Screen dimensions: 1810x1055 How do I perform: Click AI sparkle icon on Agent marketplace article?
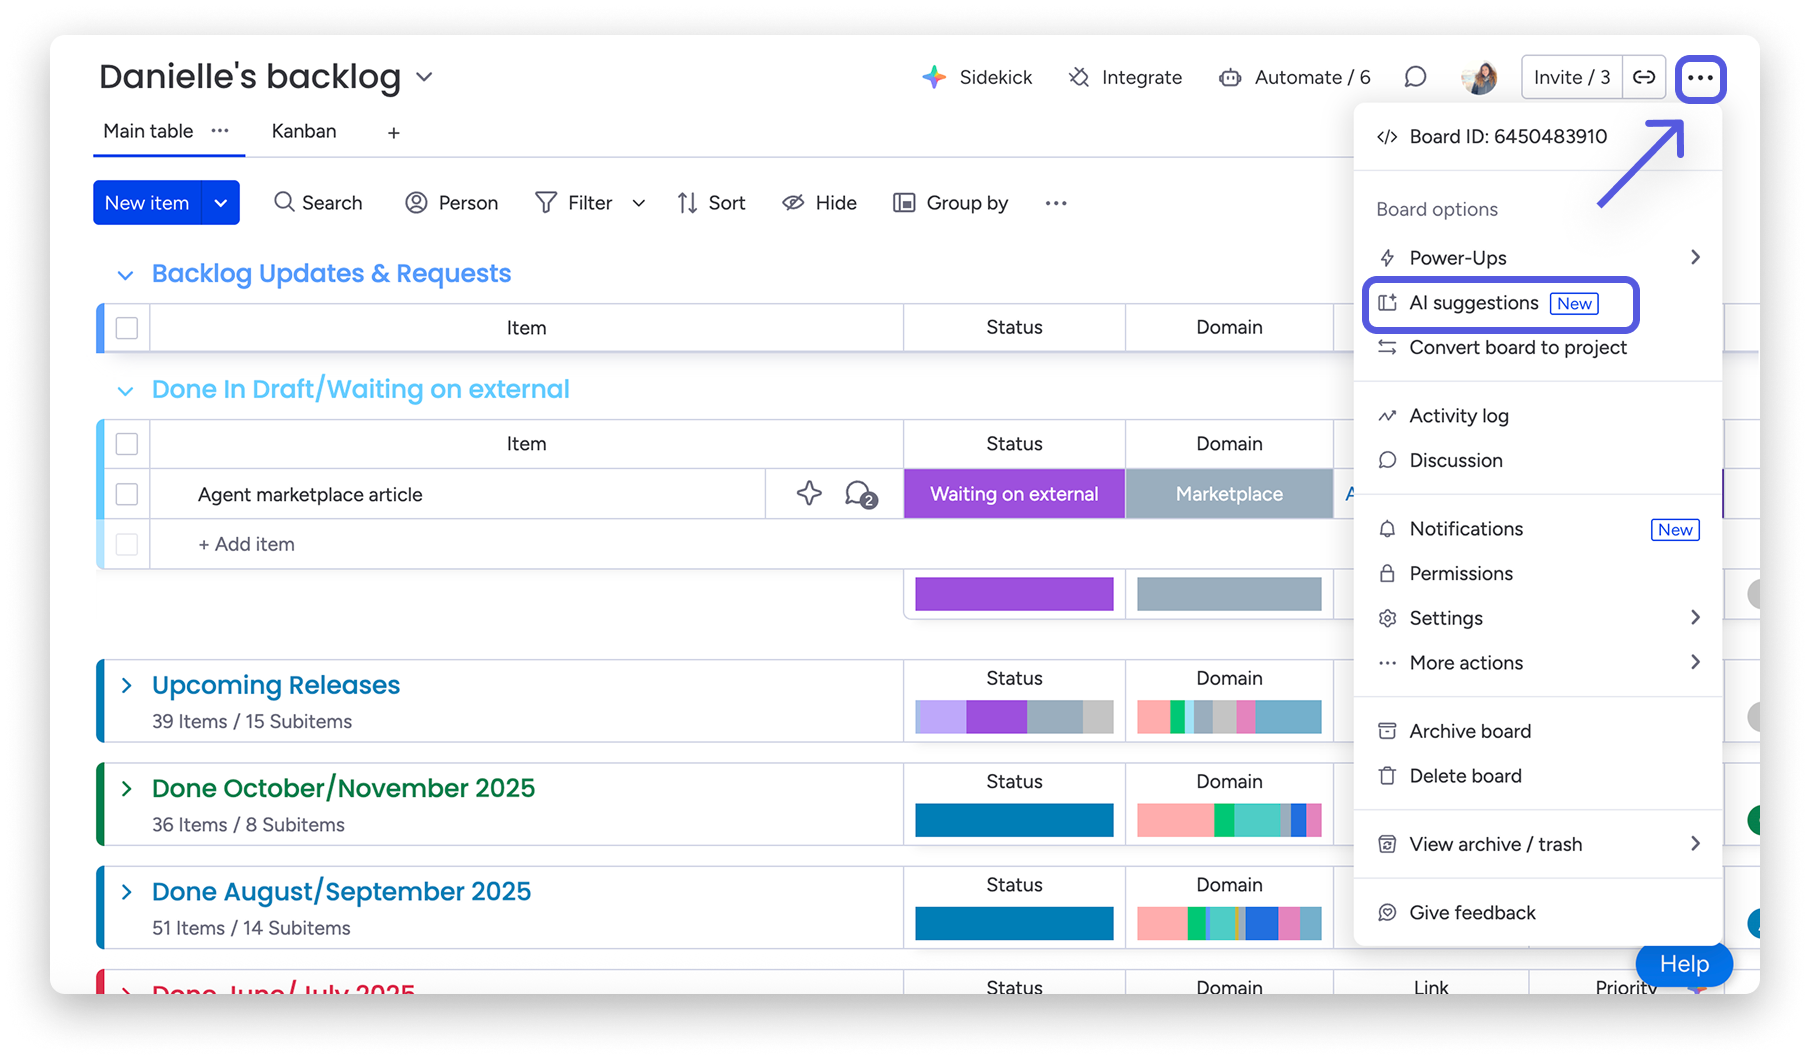(x=809, y=493)
